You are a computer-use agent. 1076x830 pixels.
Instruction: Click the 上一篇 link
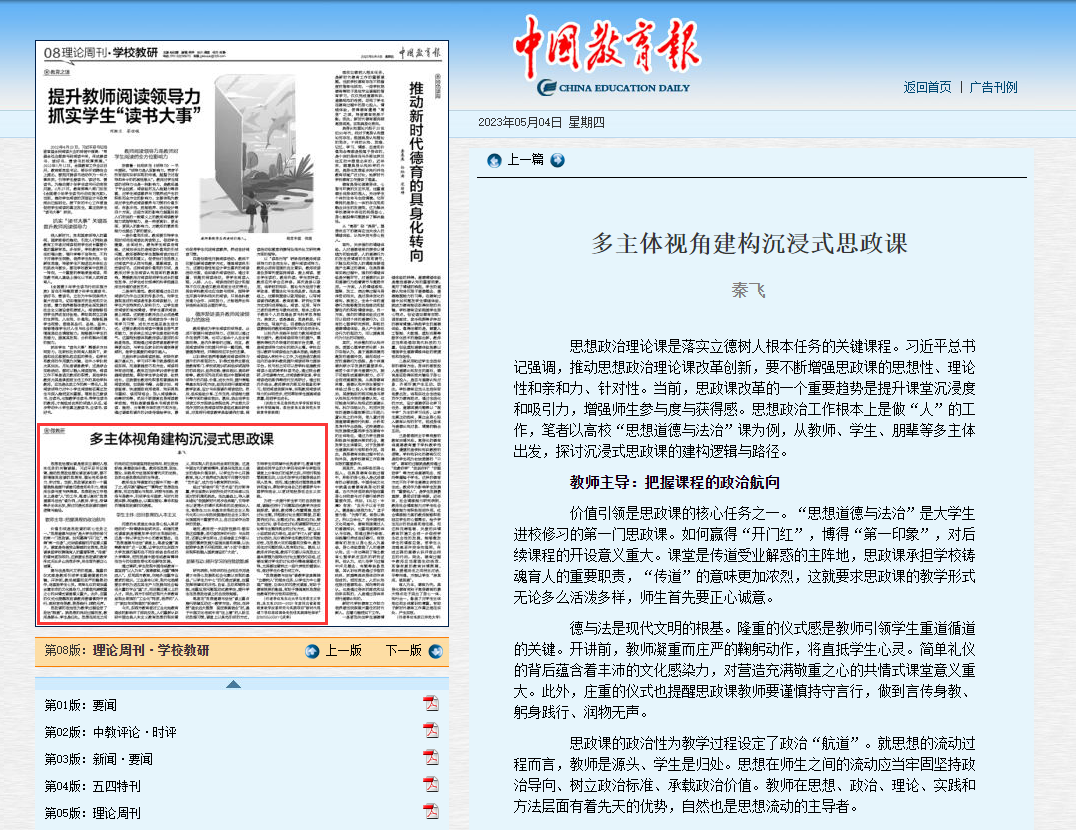tap(525, 160)
